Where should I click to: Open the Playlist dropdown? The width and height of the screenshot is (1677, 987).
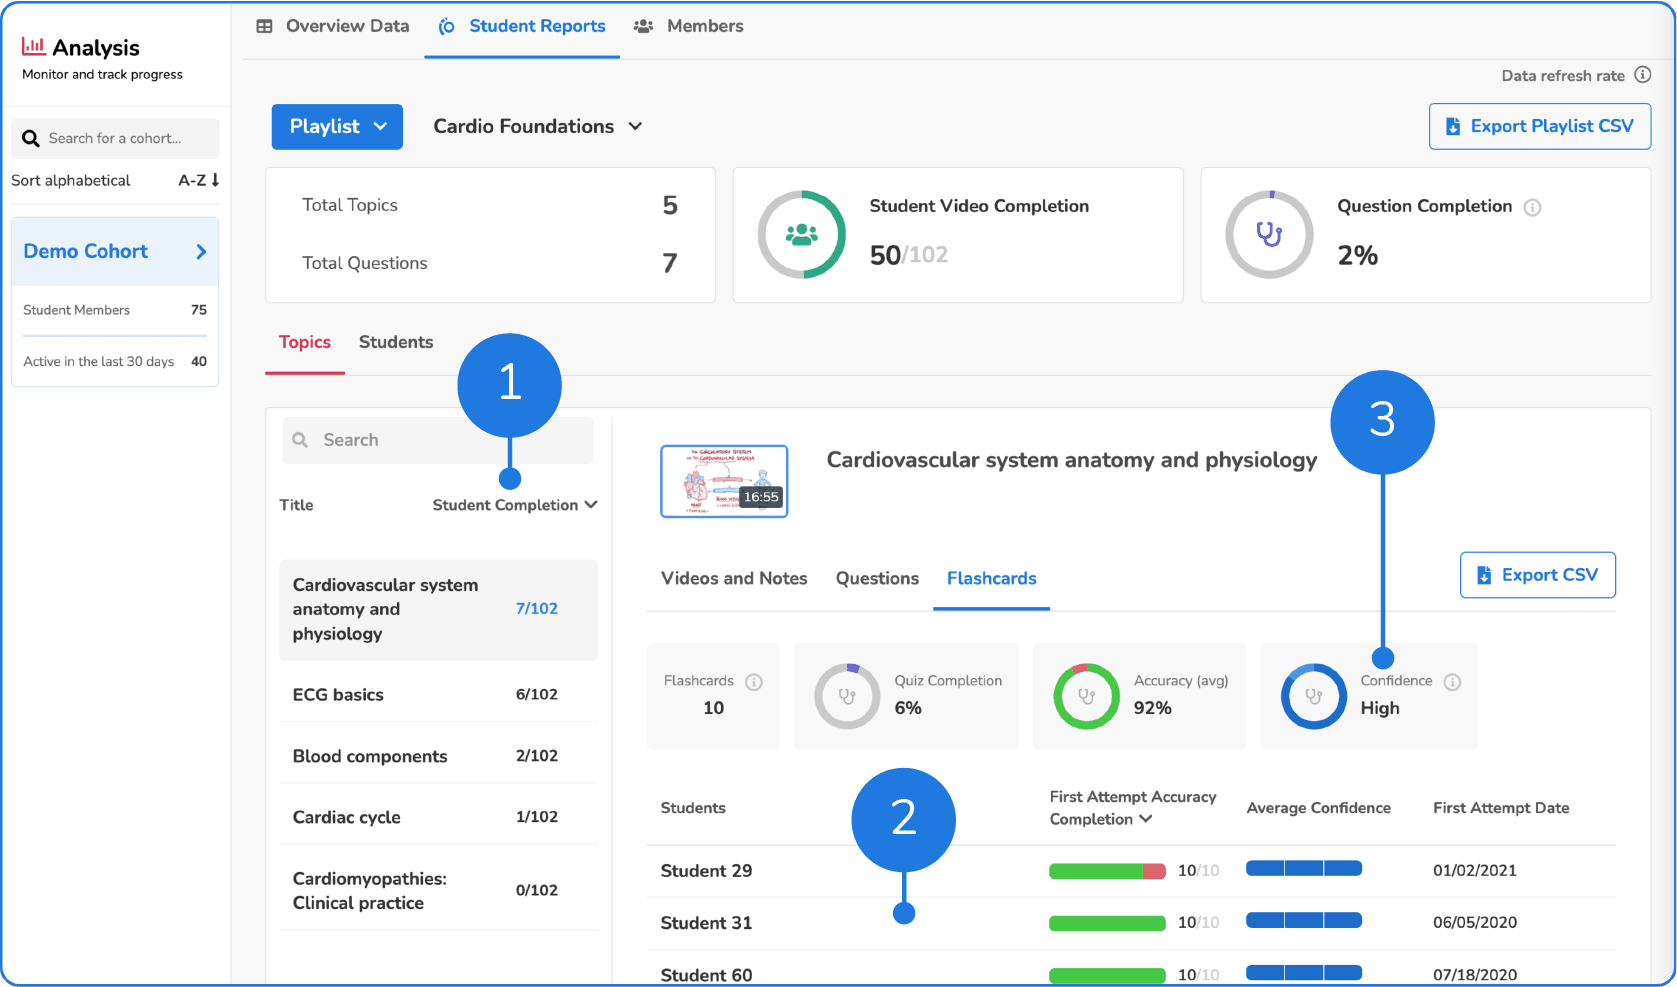point(337,127)
